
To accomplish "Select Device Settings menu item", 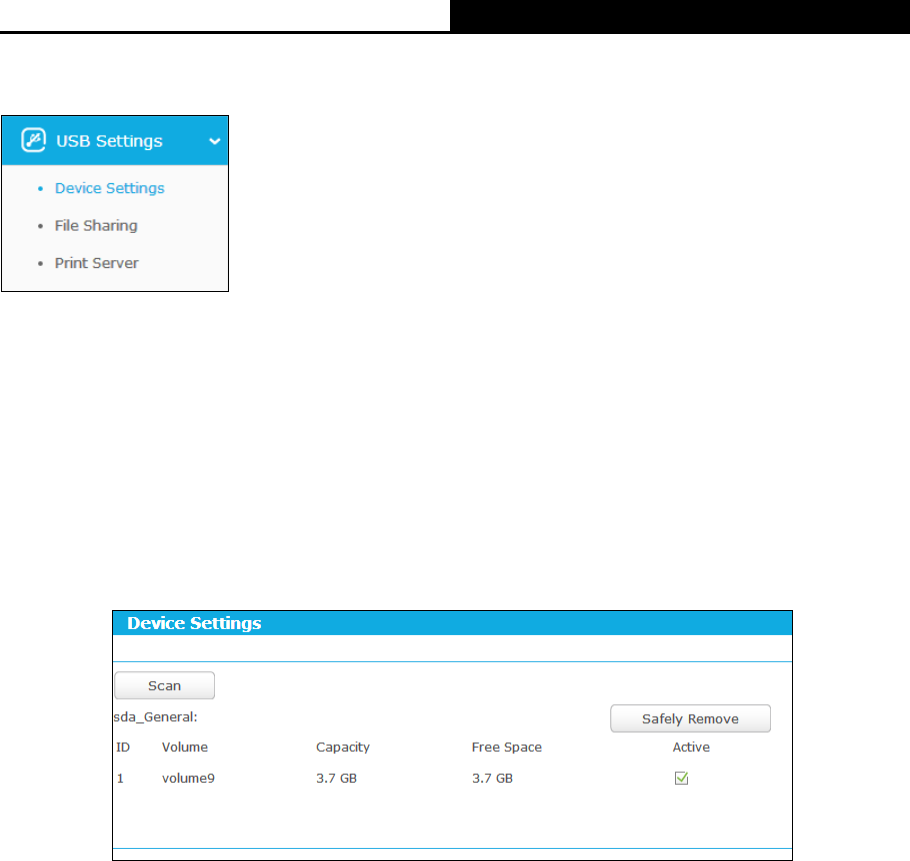I will (110, 188).
